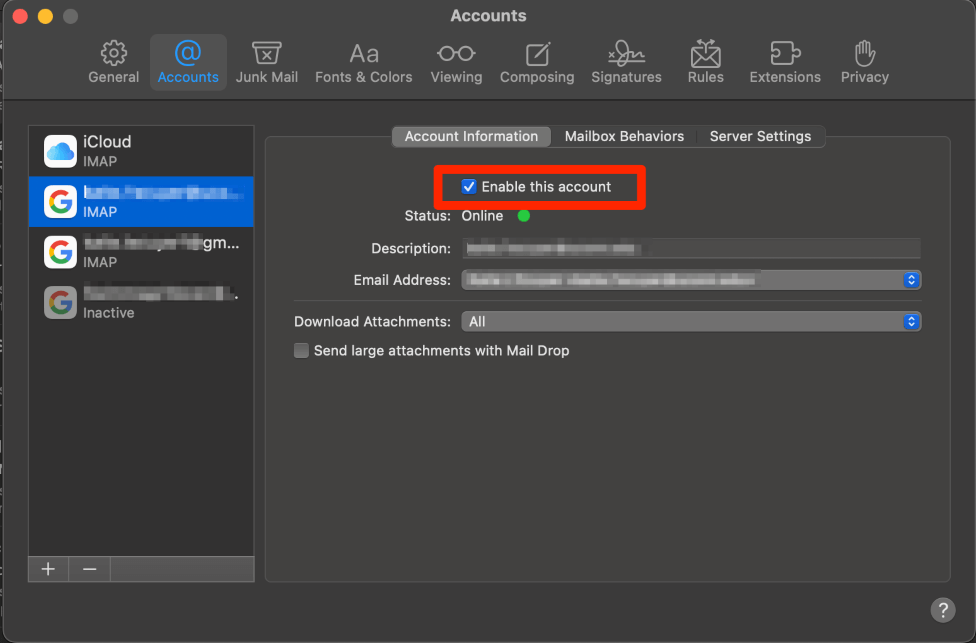Screen dimensions: 976x643
Task: Open Composing preferences pane
Action: pyautogui.click(x=537, y=62)
